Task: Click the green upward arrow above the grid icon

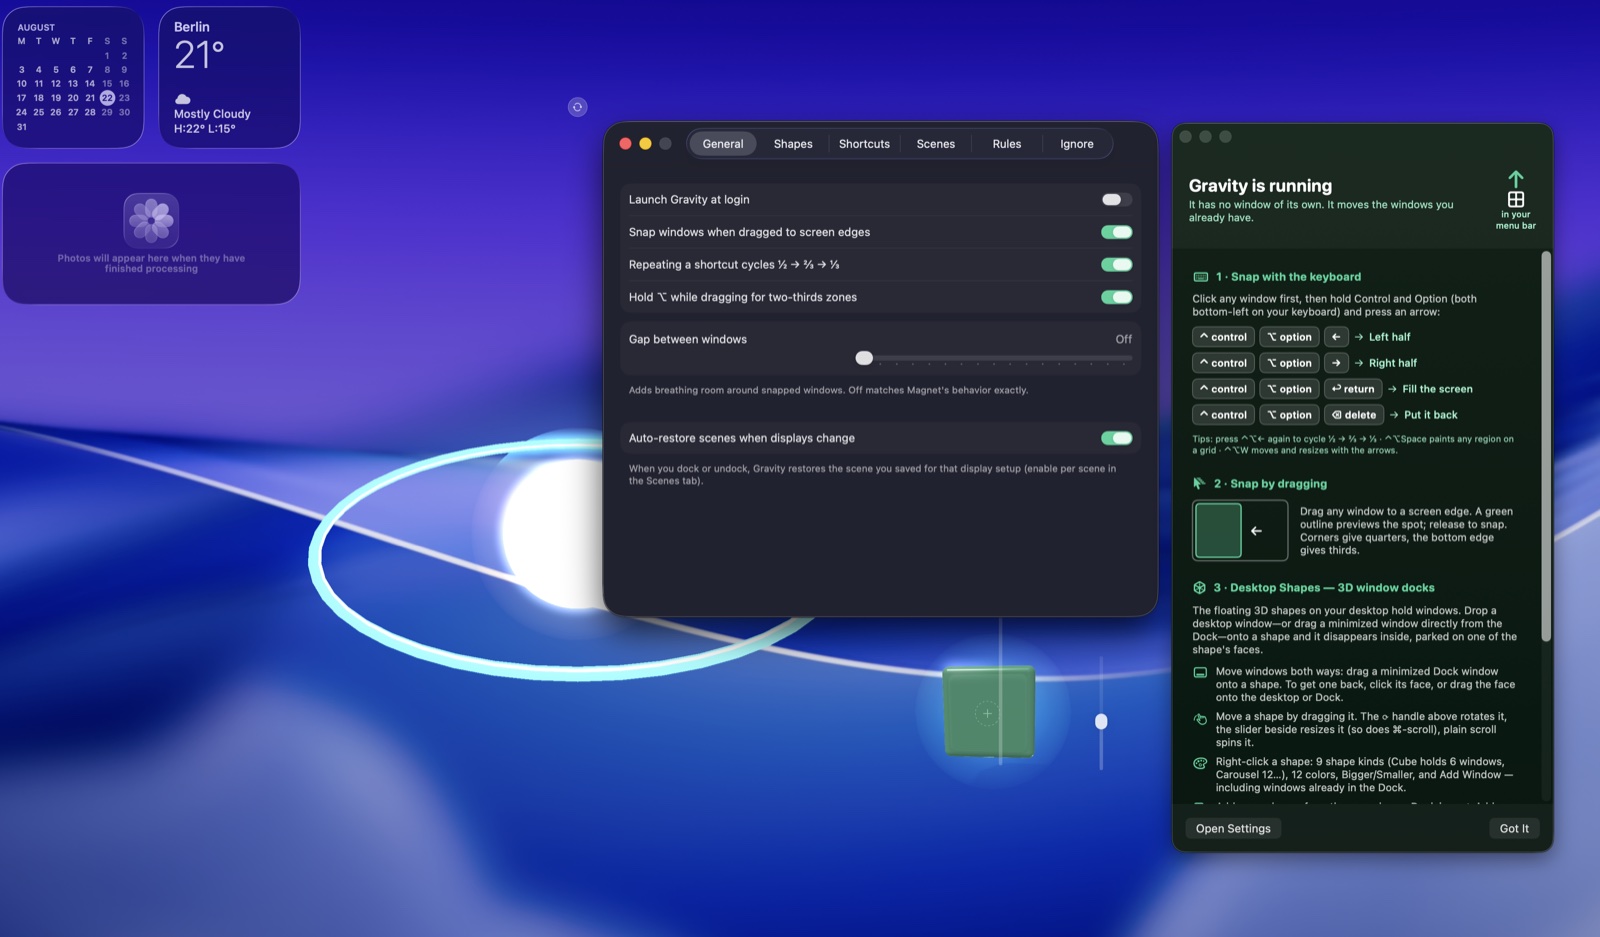Action: pyautogui.click(x=1516, y=179)
